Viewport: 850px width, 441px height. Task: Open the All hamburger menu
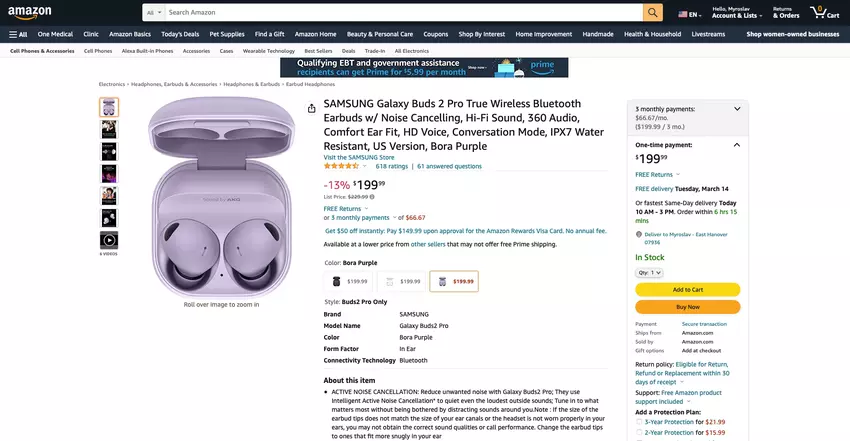tap(18, 34)
